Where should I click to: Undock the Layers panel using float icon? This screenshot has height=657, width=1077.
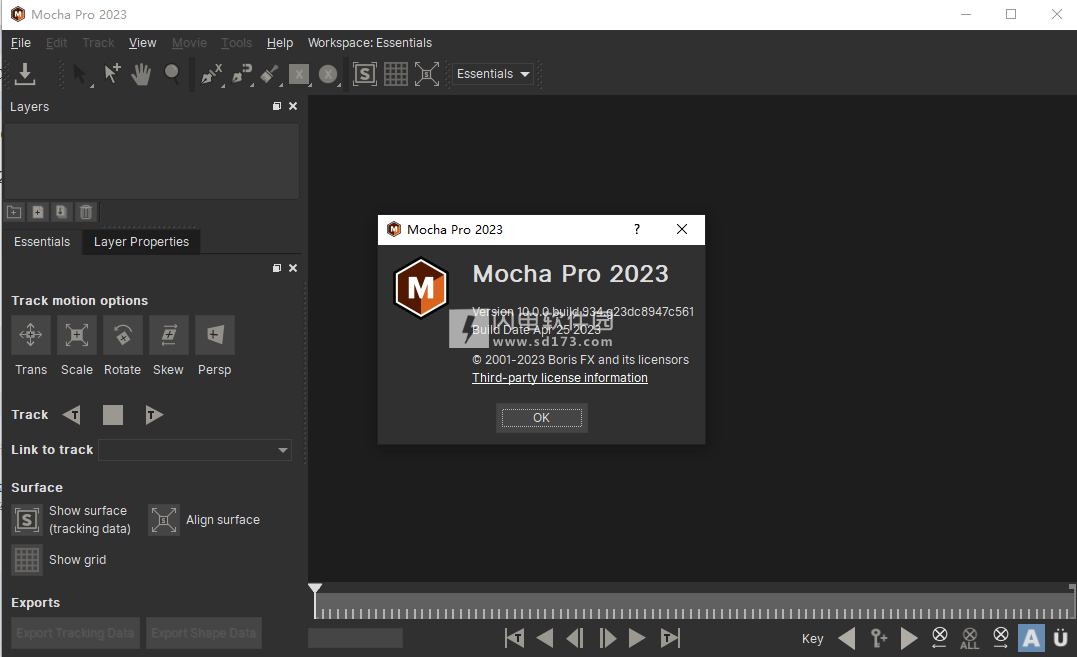[277, 106]
